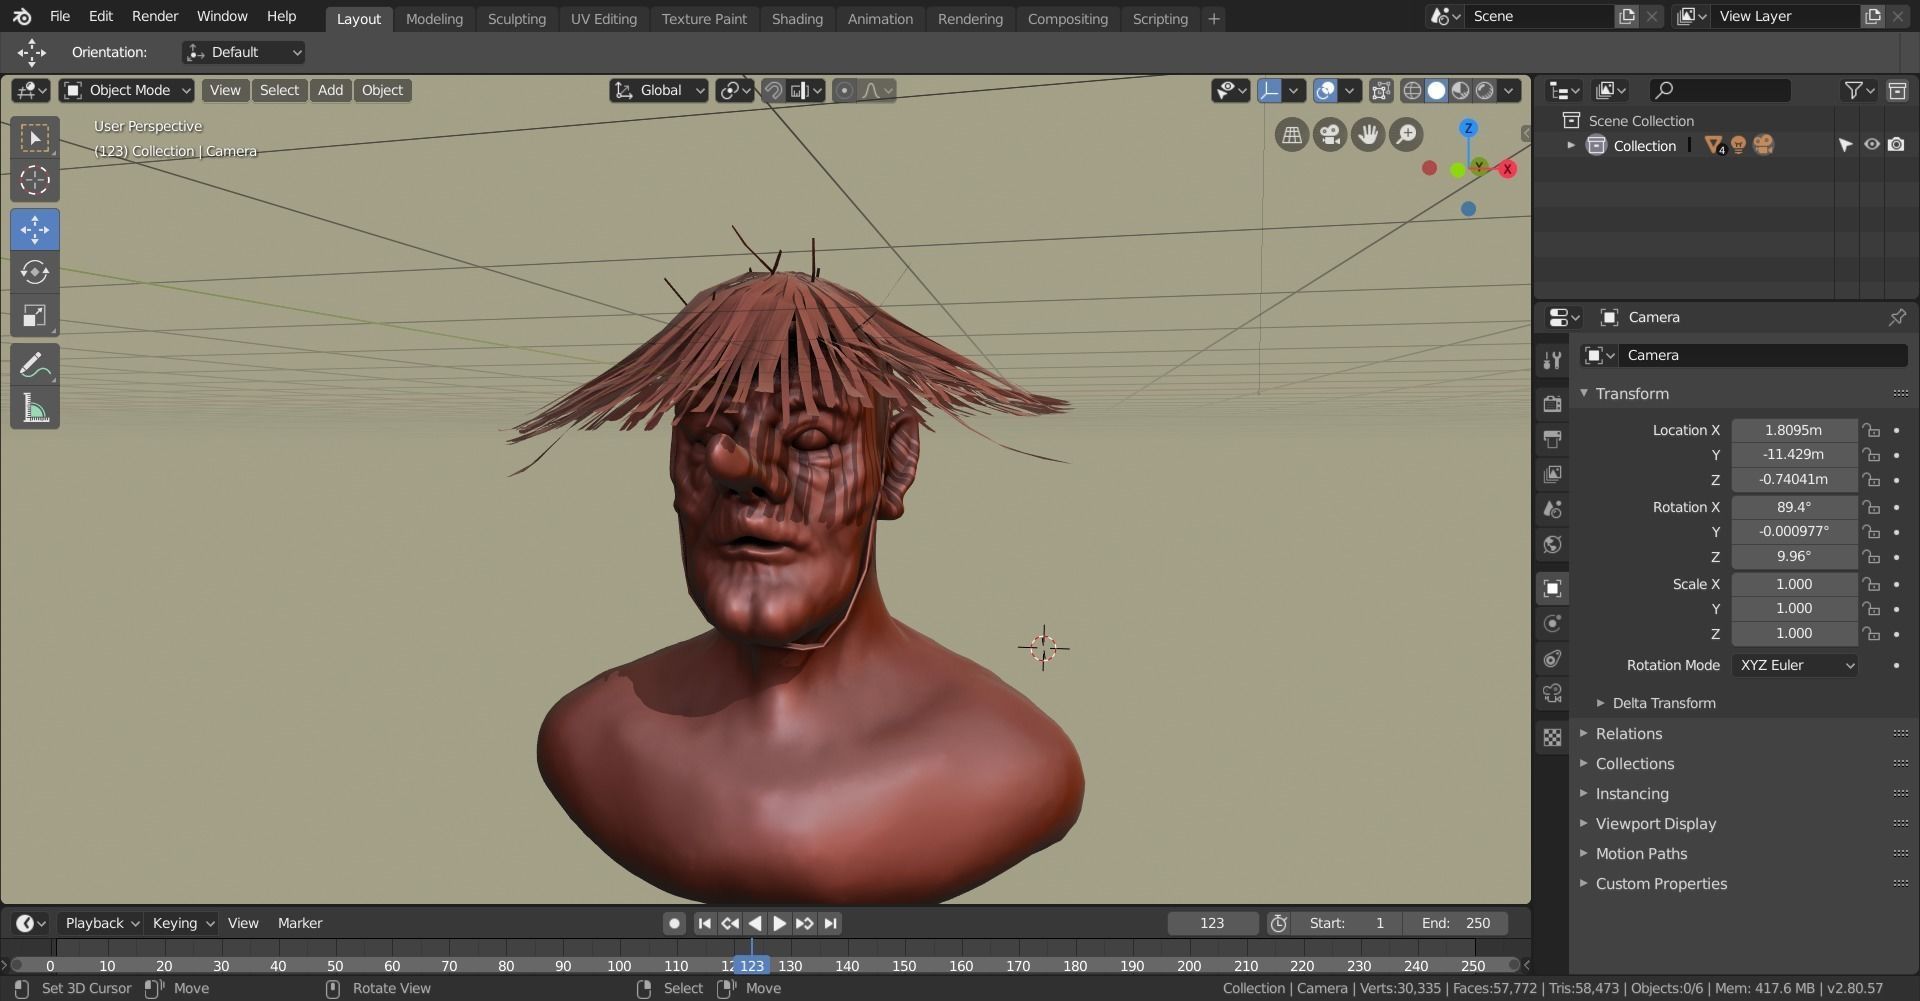Viewport: 1920px width, 1001px height.
Task: Switch to rendered viewport shading
Action: tap(1485, 90)
